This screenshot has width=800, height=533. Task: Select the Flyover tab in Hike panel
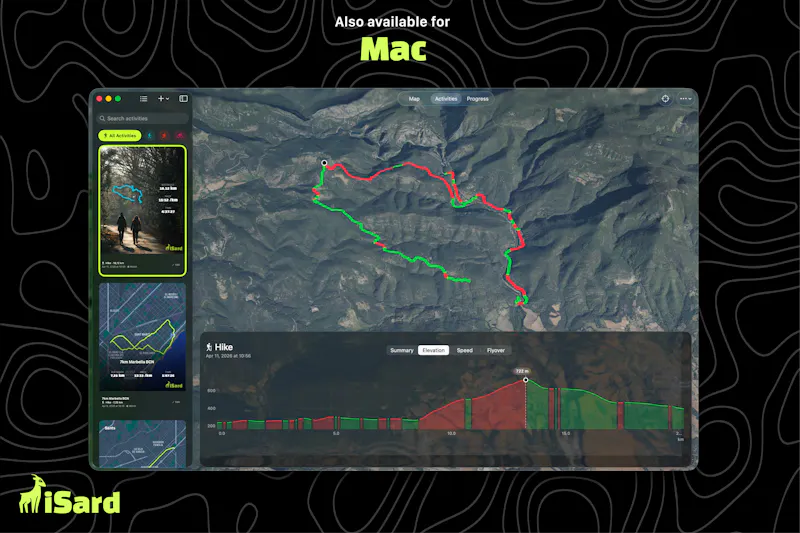pyautogui.click(x=495, y=350)
